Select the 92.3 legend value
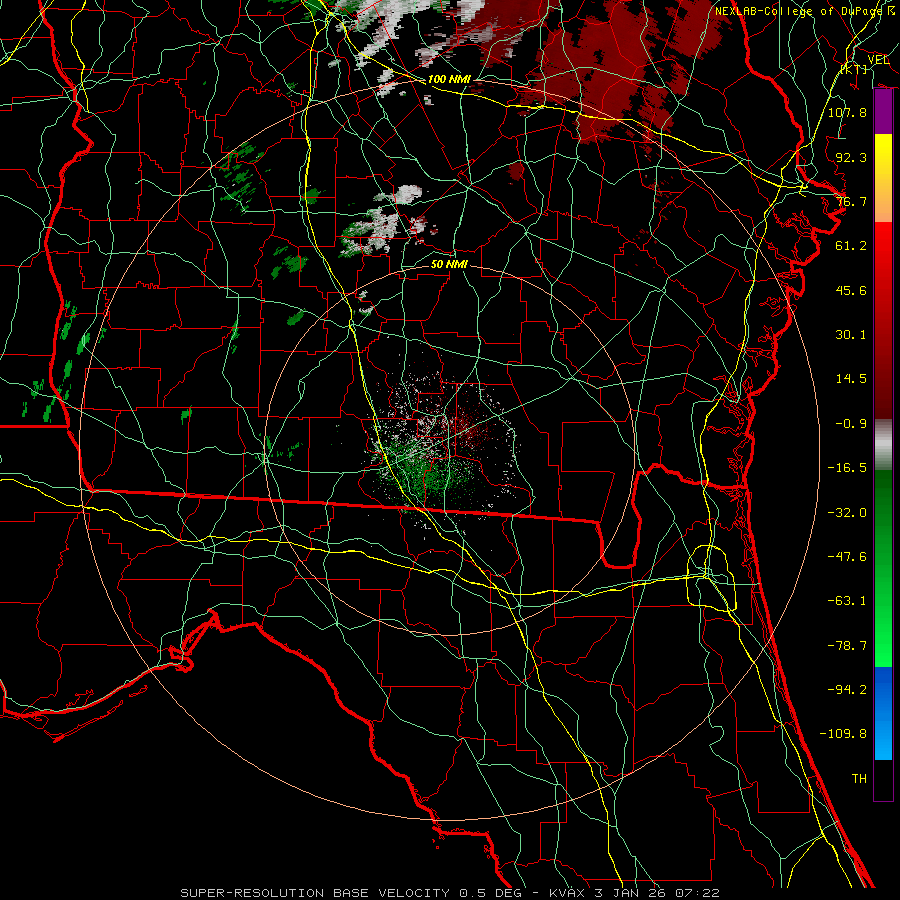The width and height of the screenshot is (900, 900). point(851,157)
